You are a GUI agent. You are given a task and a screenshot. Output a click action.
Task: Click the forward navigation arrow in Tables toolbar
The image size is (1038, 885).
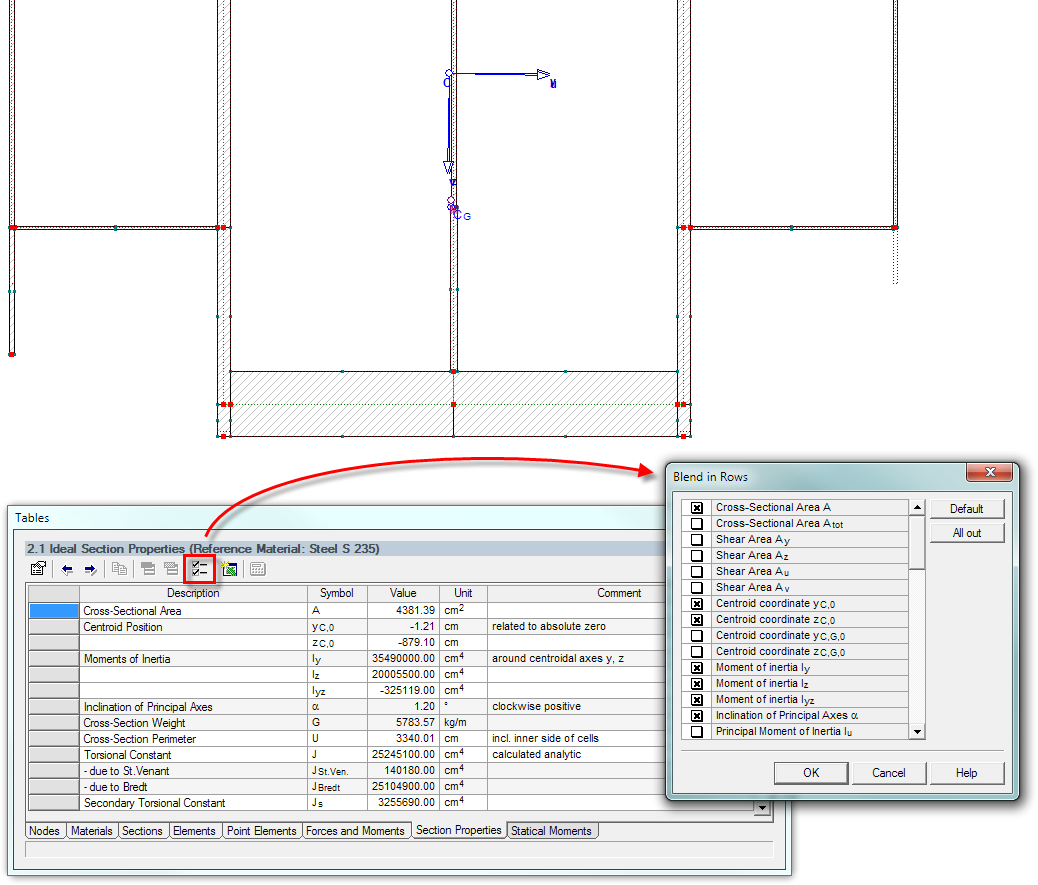pyautogui.click(x=91, y=569)
